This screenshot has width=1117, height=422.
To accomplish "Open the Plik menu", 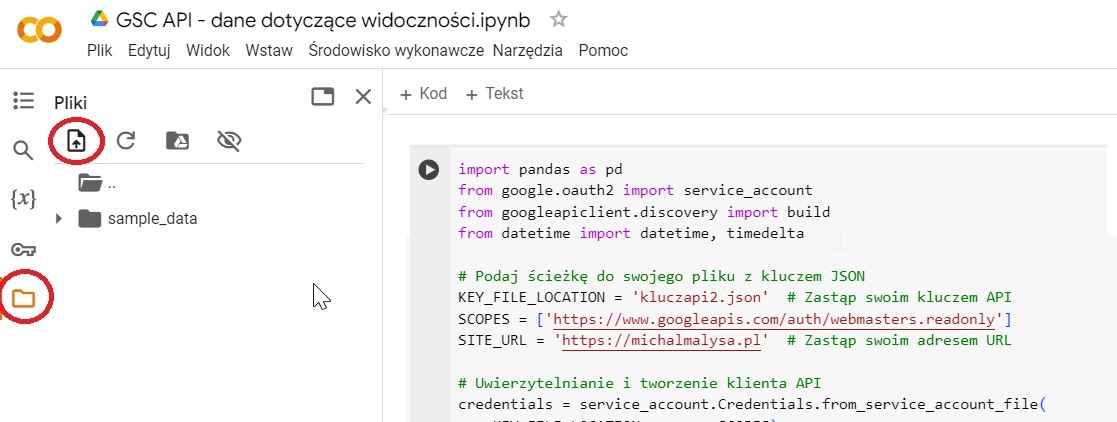I will coord(100,51).
